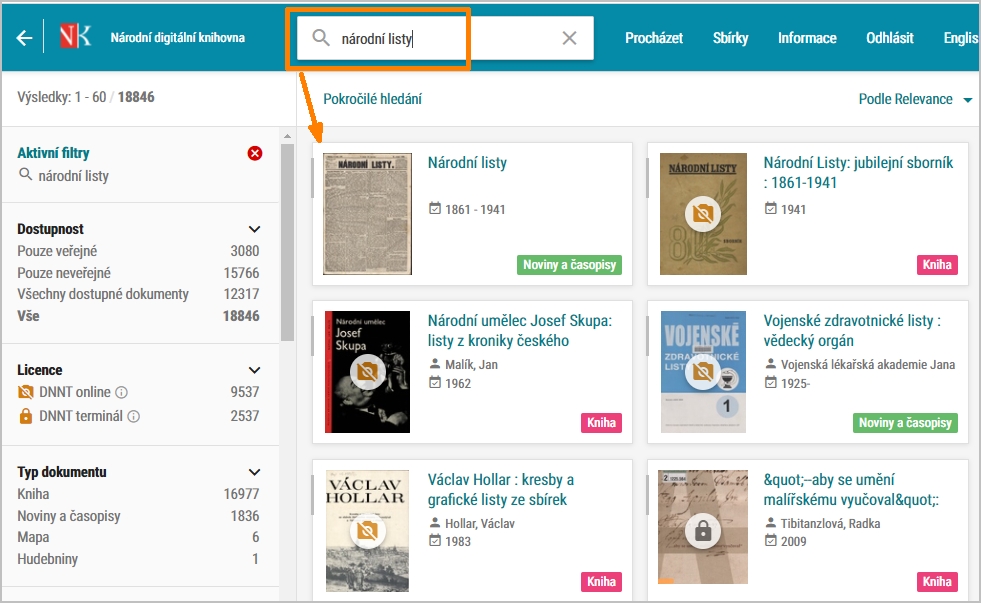The image size is (981, 603).
Task: Open the Národní listy title link
Action: click(467, 163)
